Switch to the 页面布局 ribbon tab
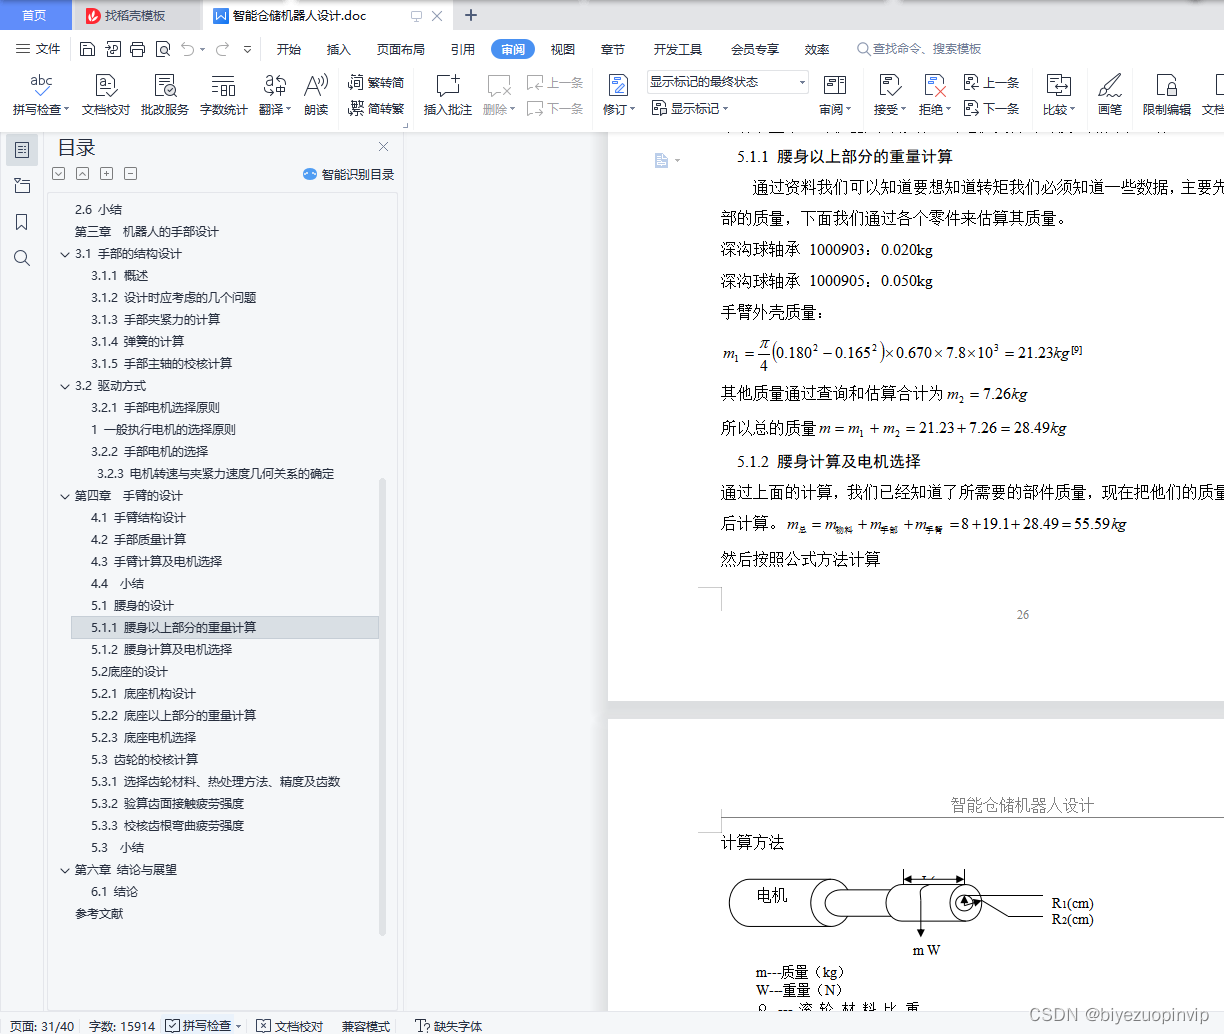 pos(401,49)
